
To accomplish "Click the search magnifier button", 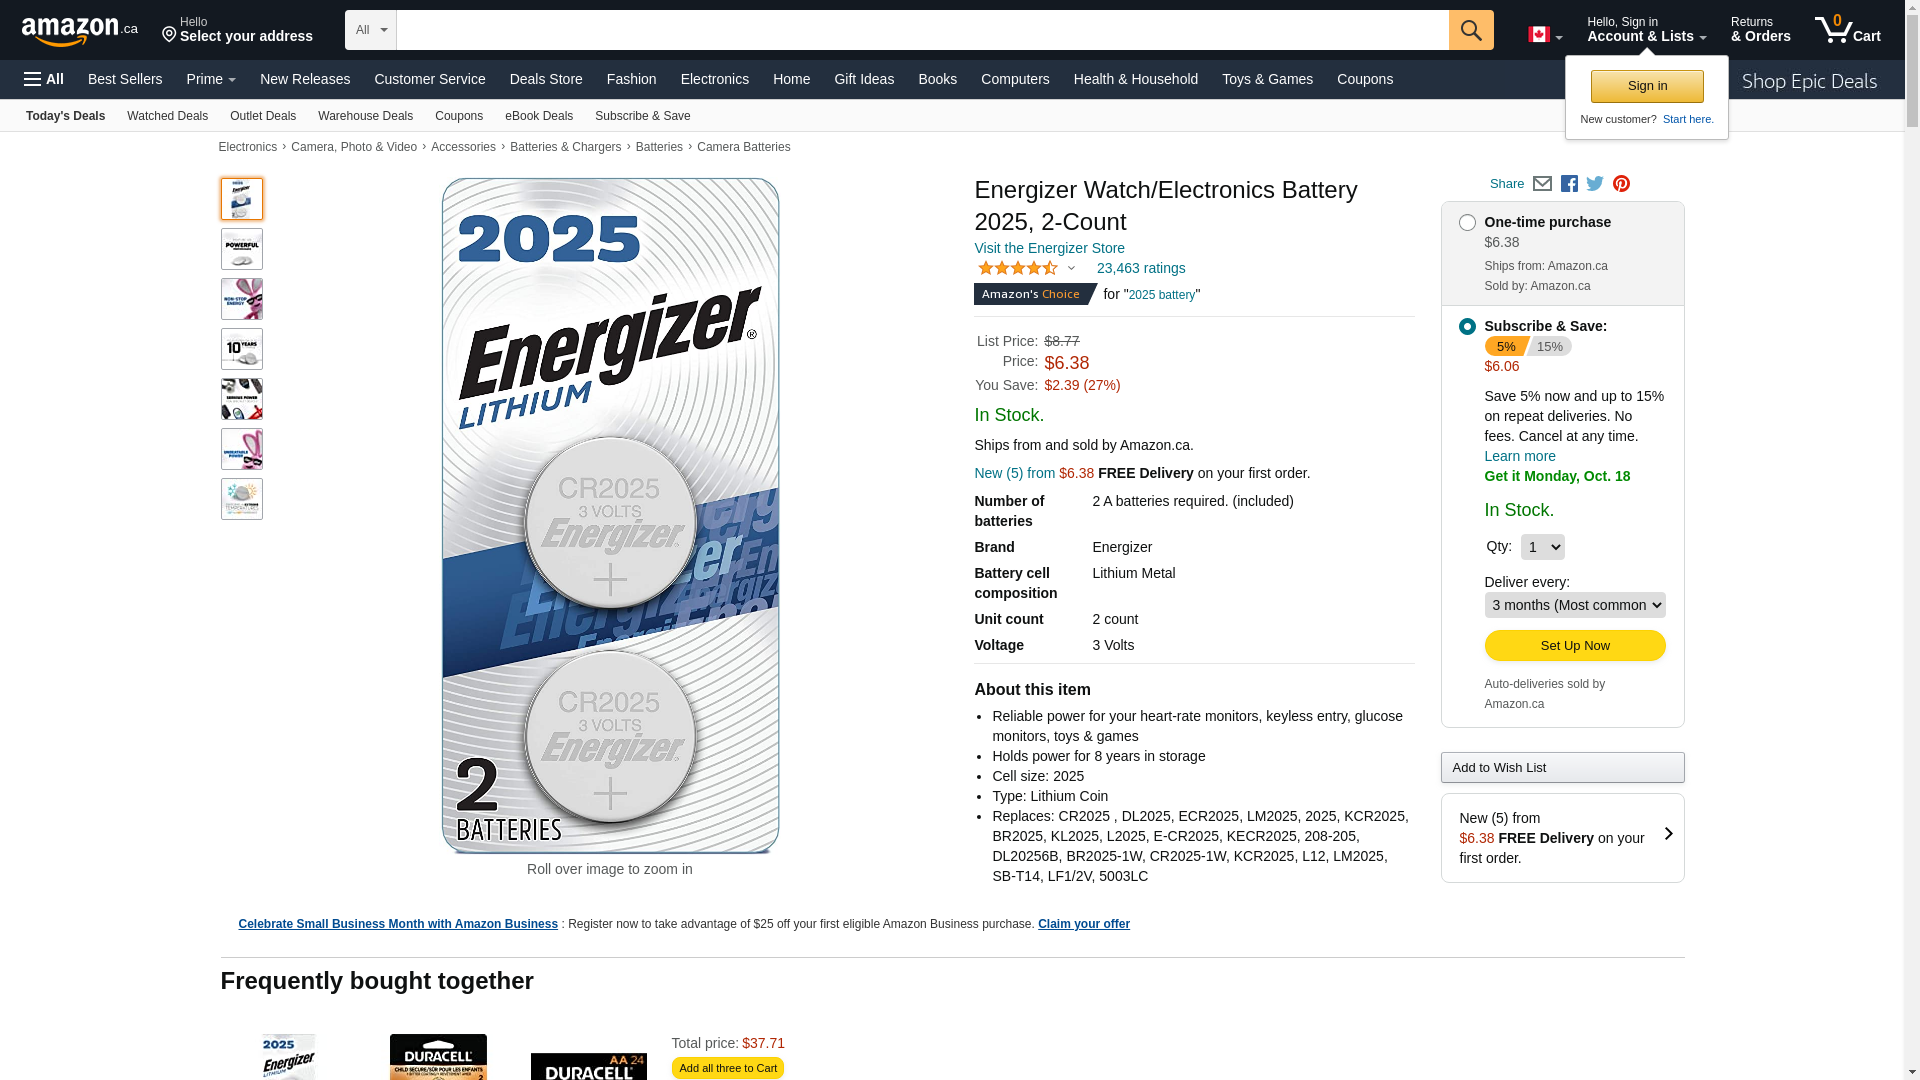I will tap(1471, 30).
